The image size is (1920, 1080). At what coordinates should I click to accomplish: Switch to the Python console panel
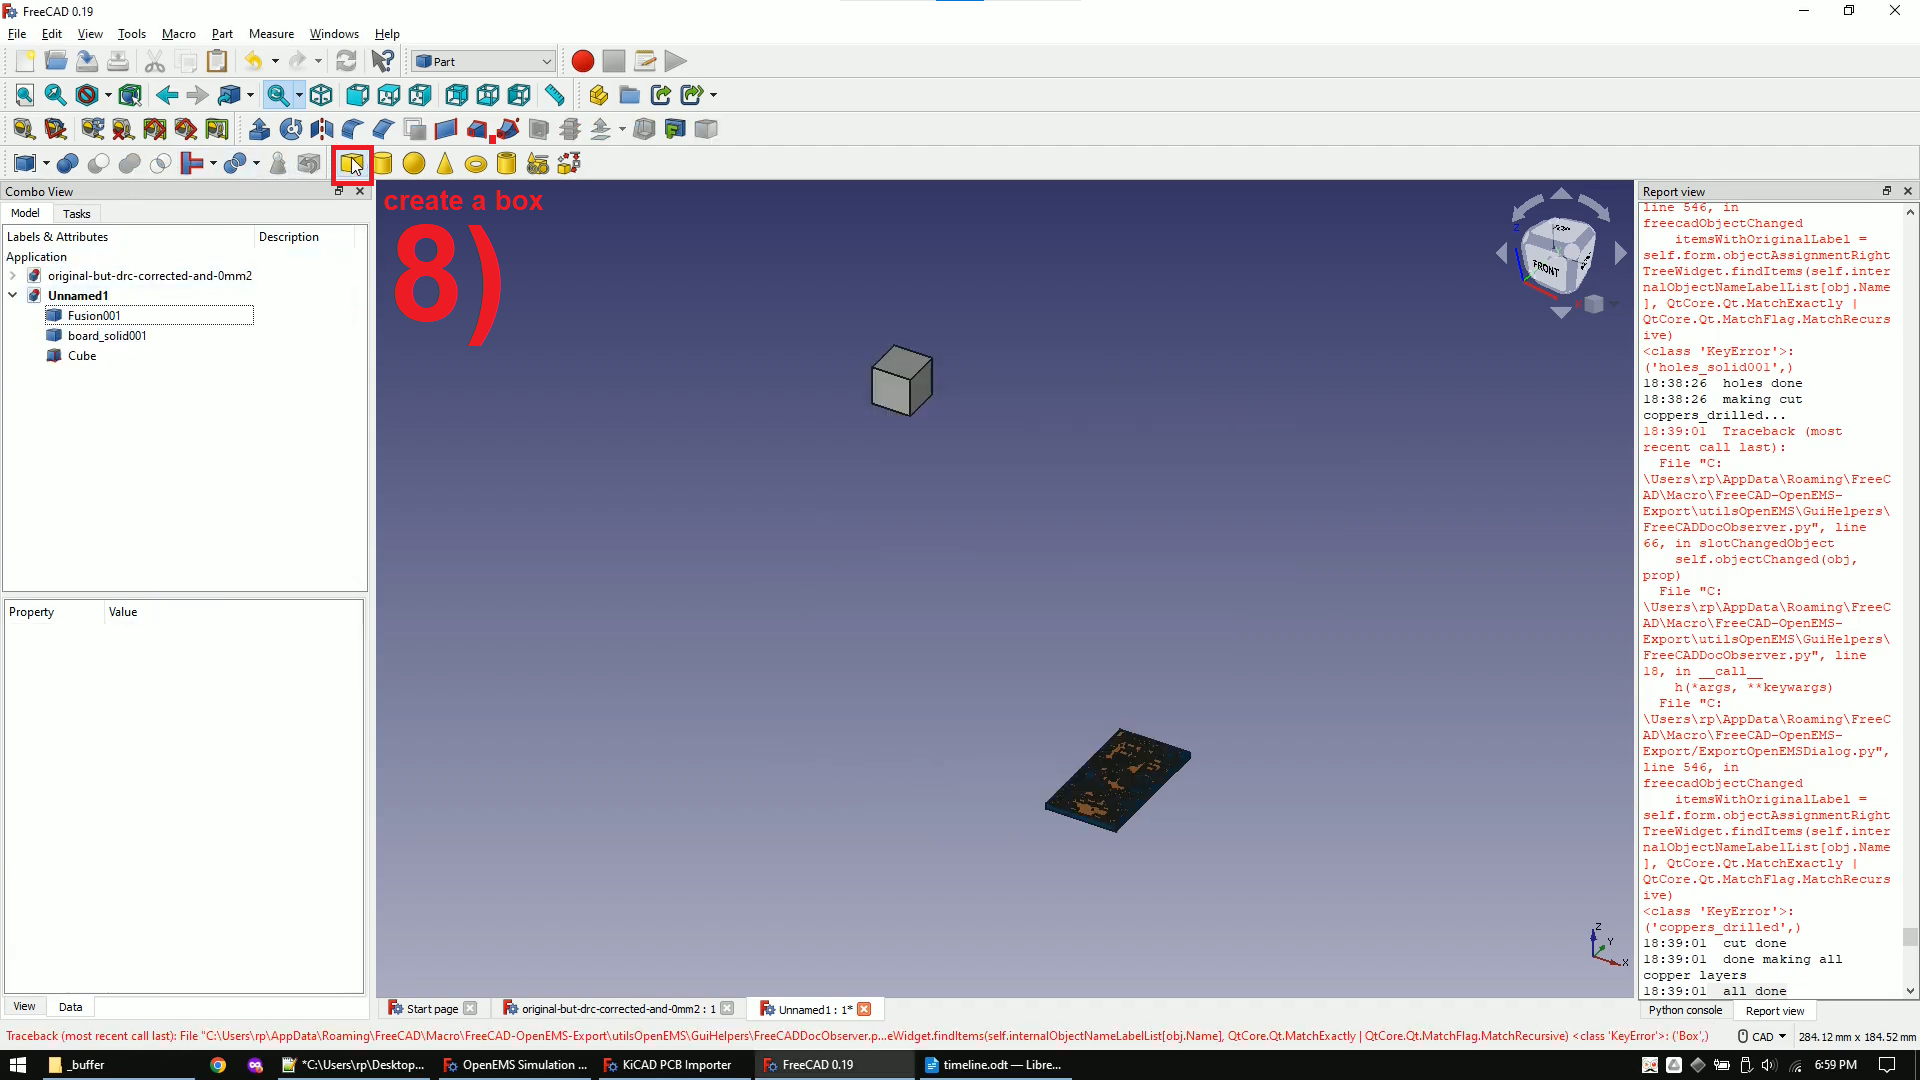(x=1685, y=1011)
